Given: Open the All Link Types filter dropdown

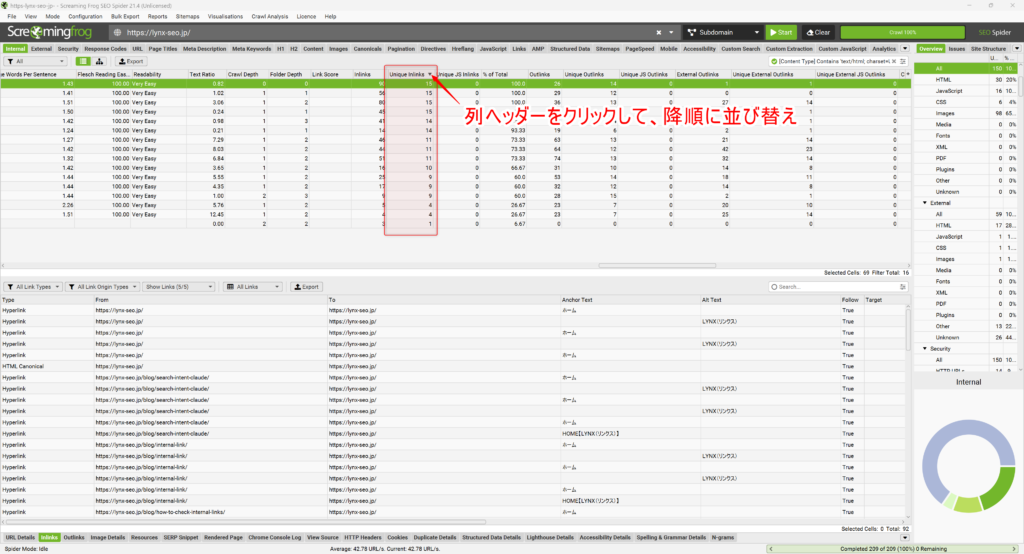Looking at the screenshot, I should coord(33,287).
